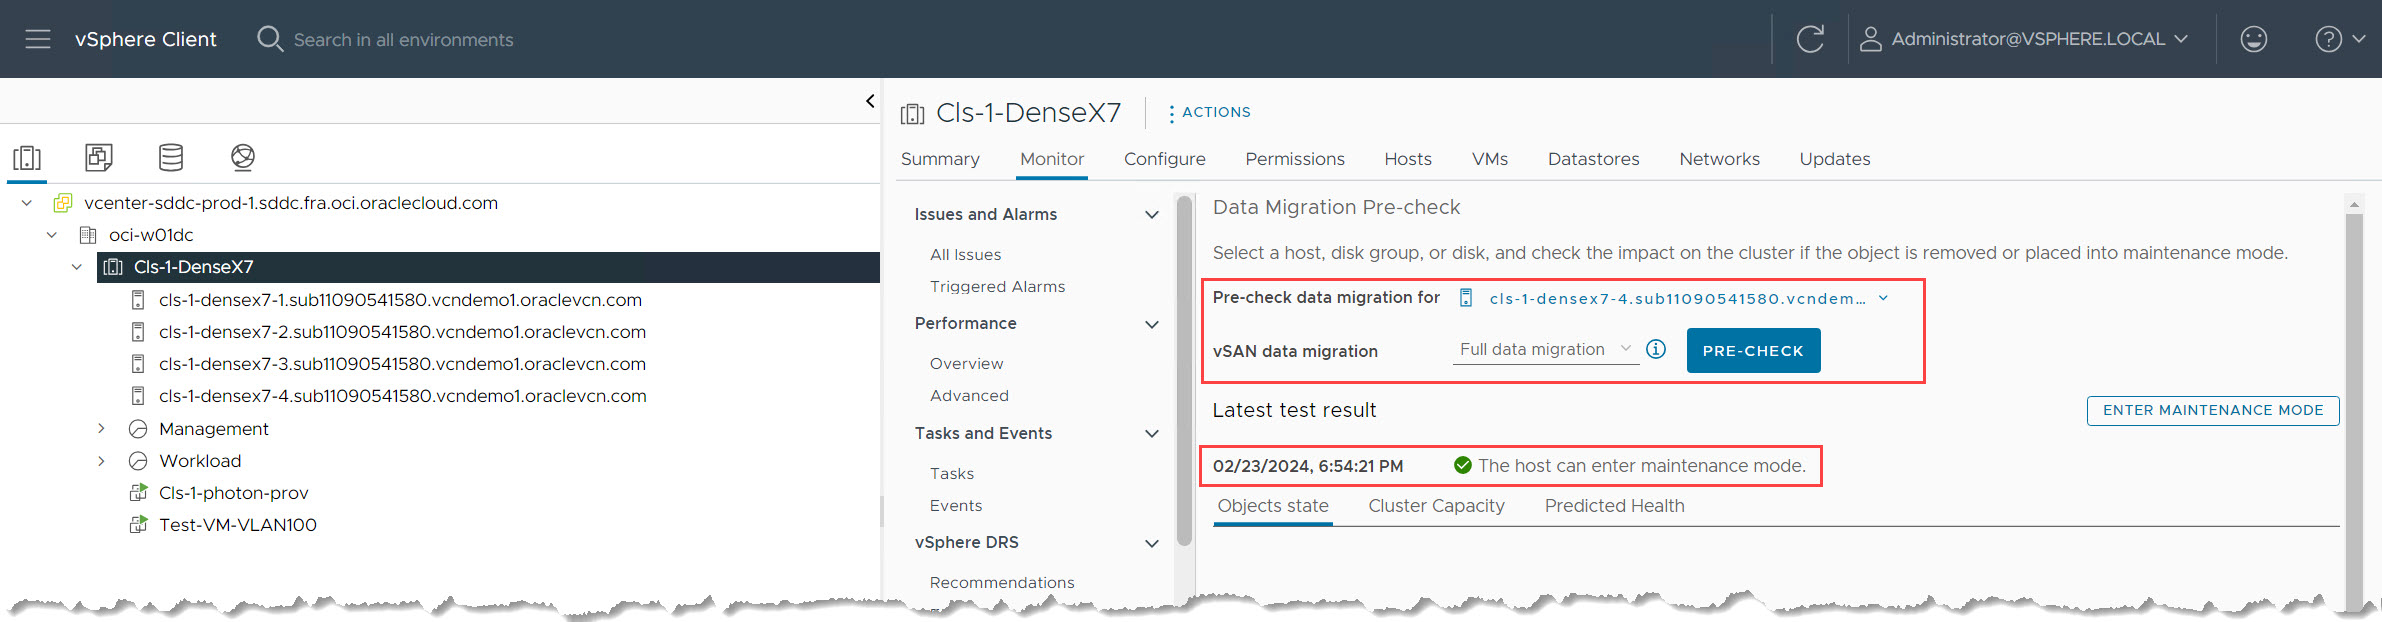Click the search magnifier icon
The image size is (2382, 622).
click(x=270, y=39)
